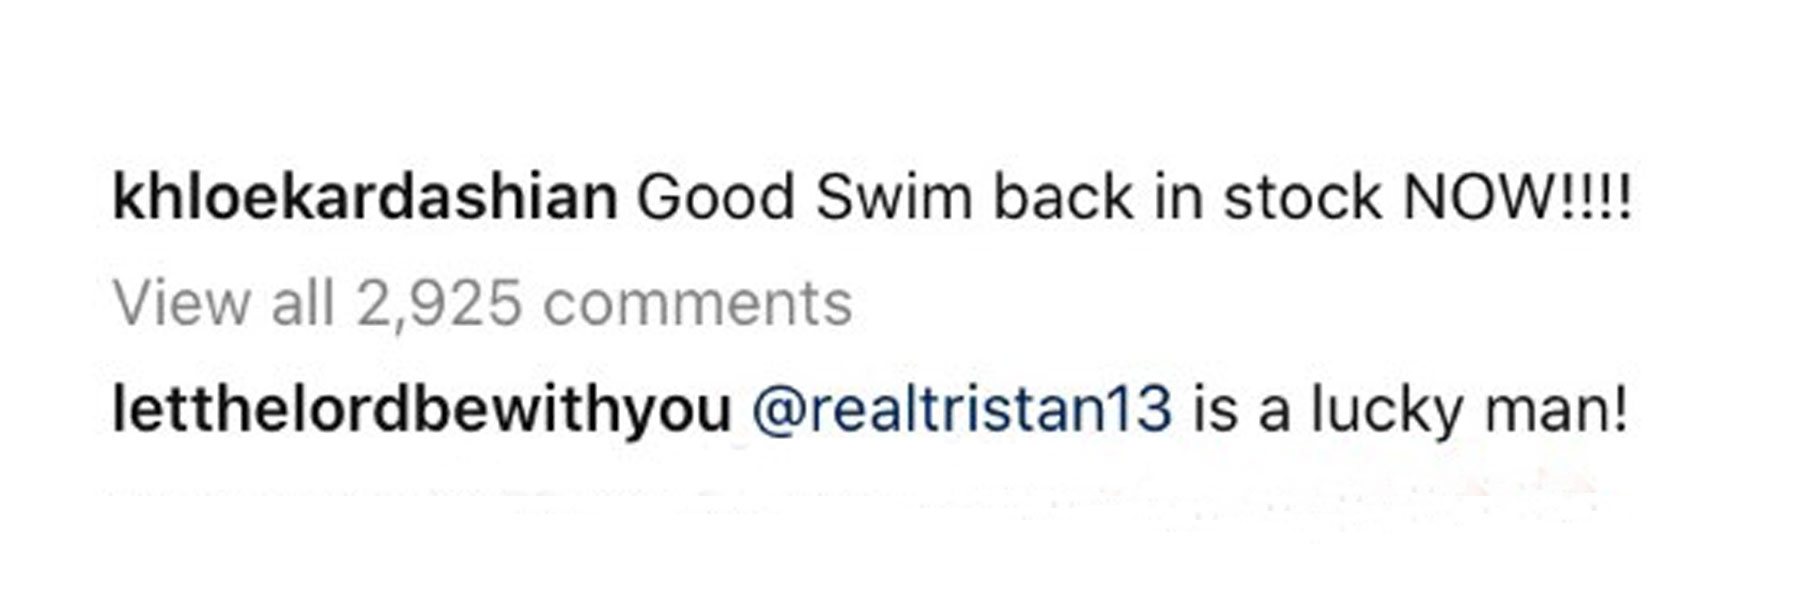
Task: Click the word man! at the comment's end
Action: tap(1557, 411)
